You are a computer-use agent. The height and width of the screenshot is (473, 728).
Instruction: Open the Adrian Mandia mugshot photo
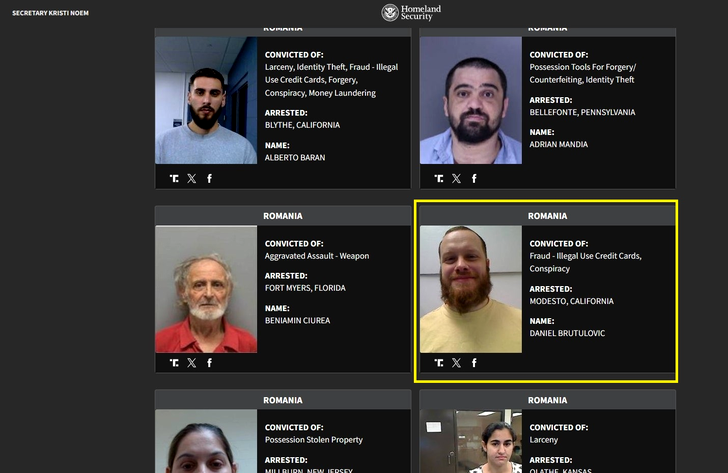471,100
